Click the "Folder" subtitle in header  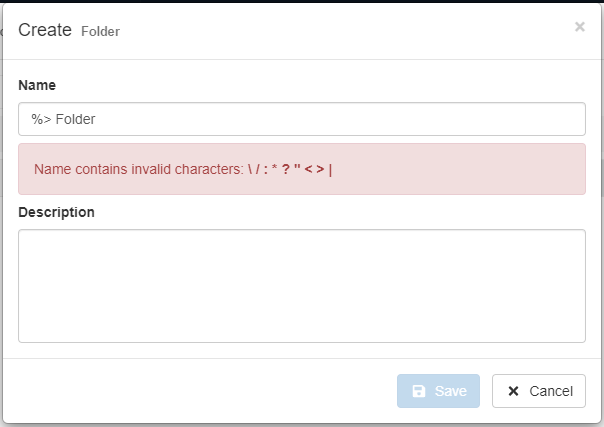[100, 32]
